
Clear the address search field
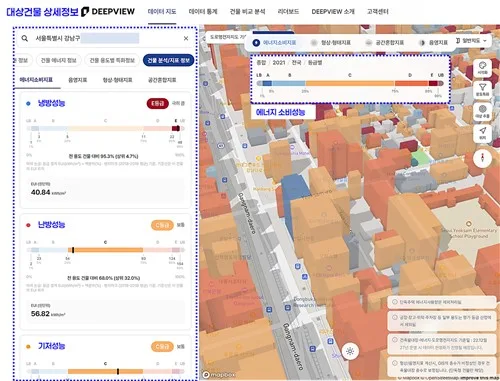click(x=186, y=38)
